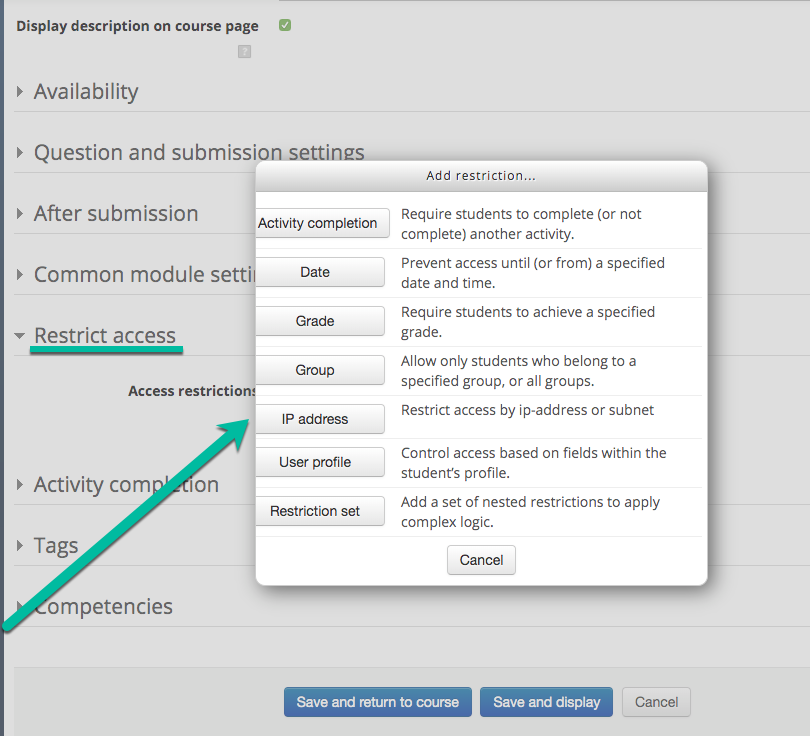Expand the After submission section
The height and width of the screenshot is (736, 810).
click(116, 213)
